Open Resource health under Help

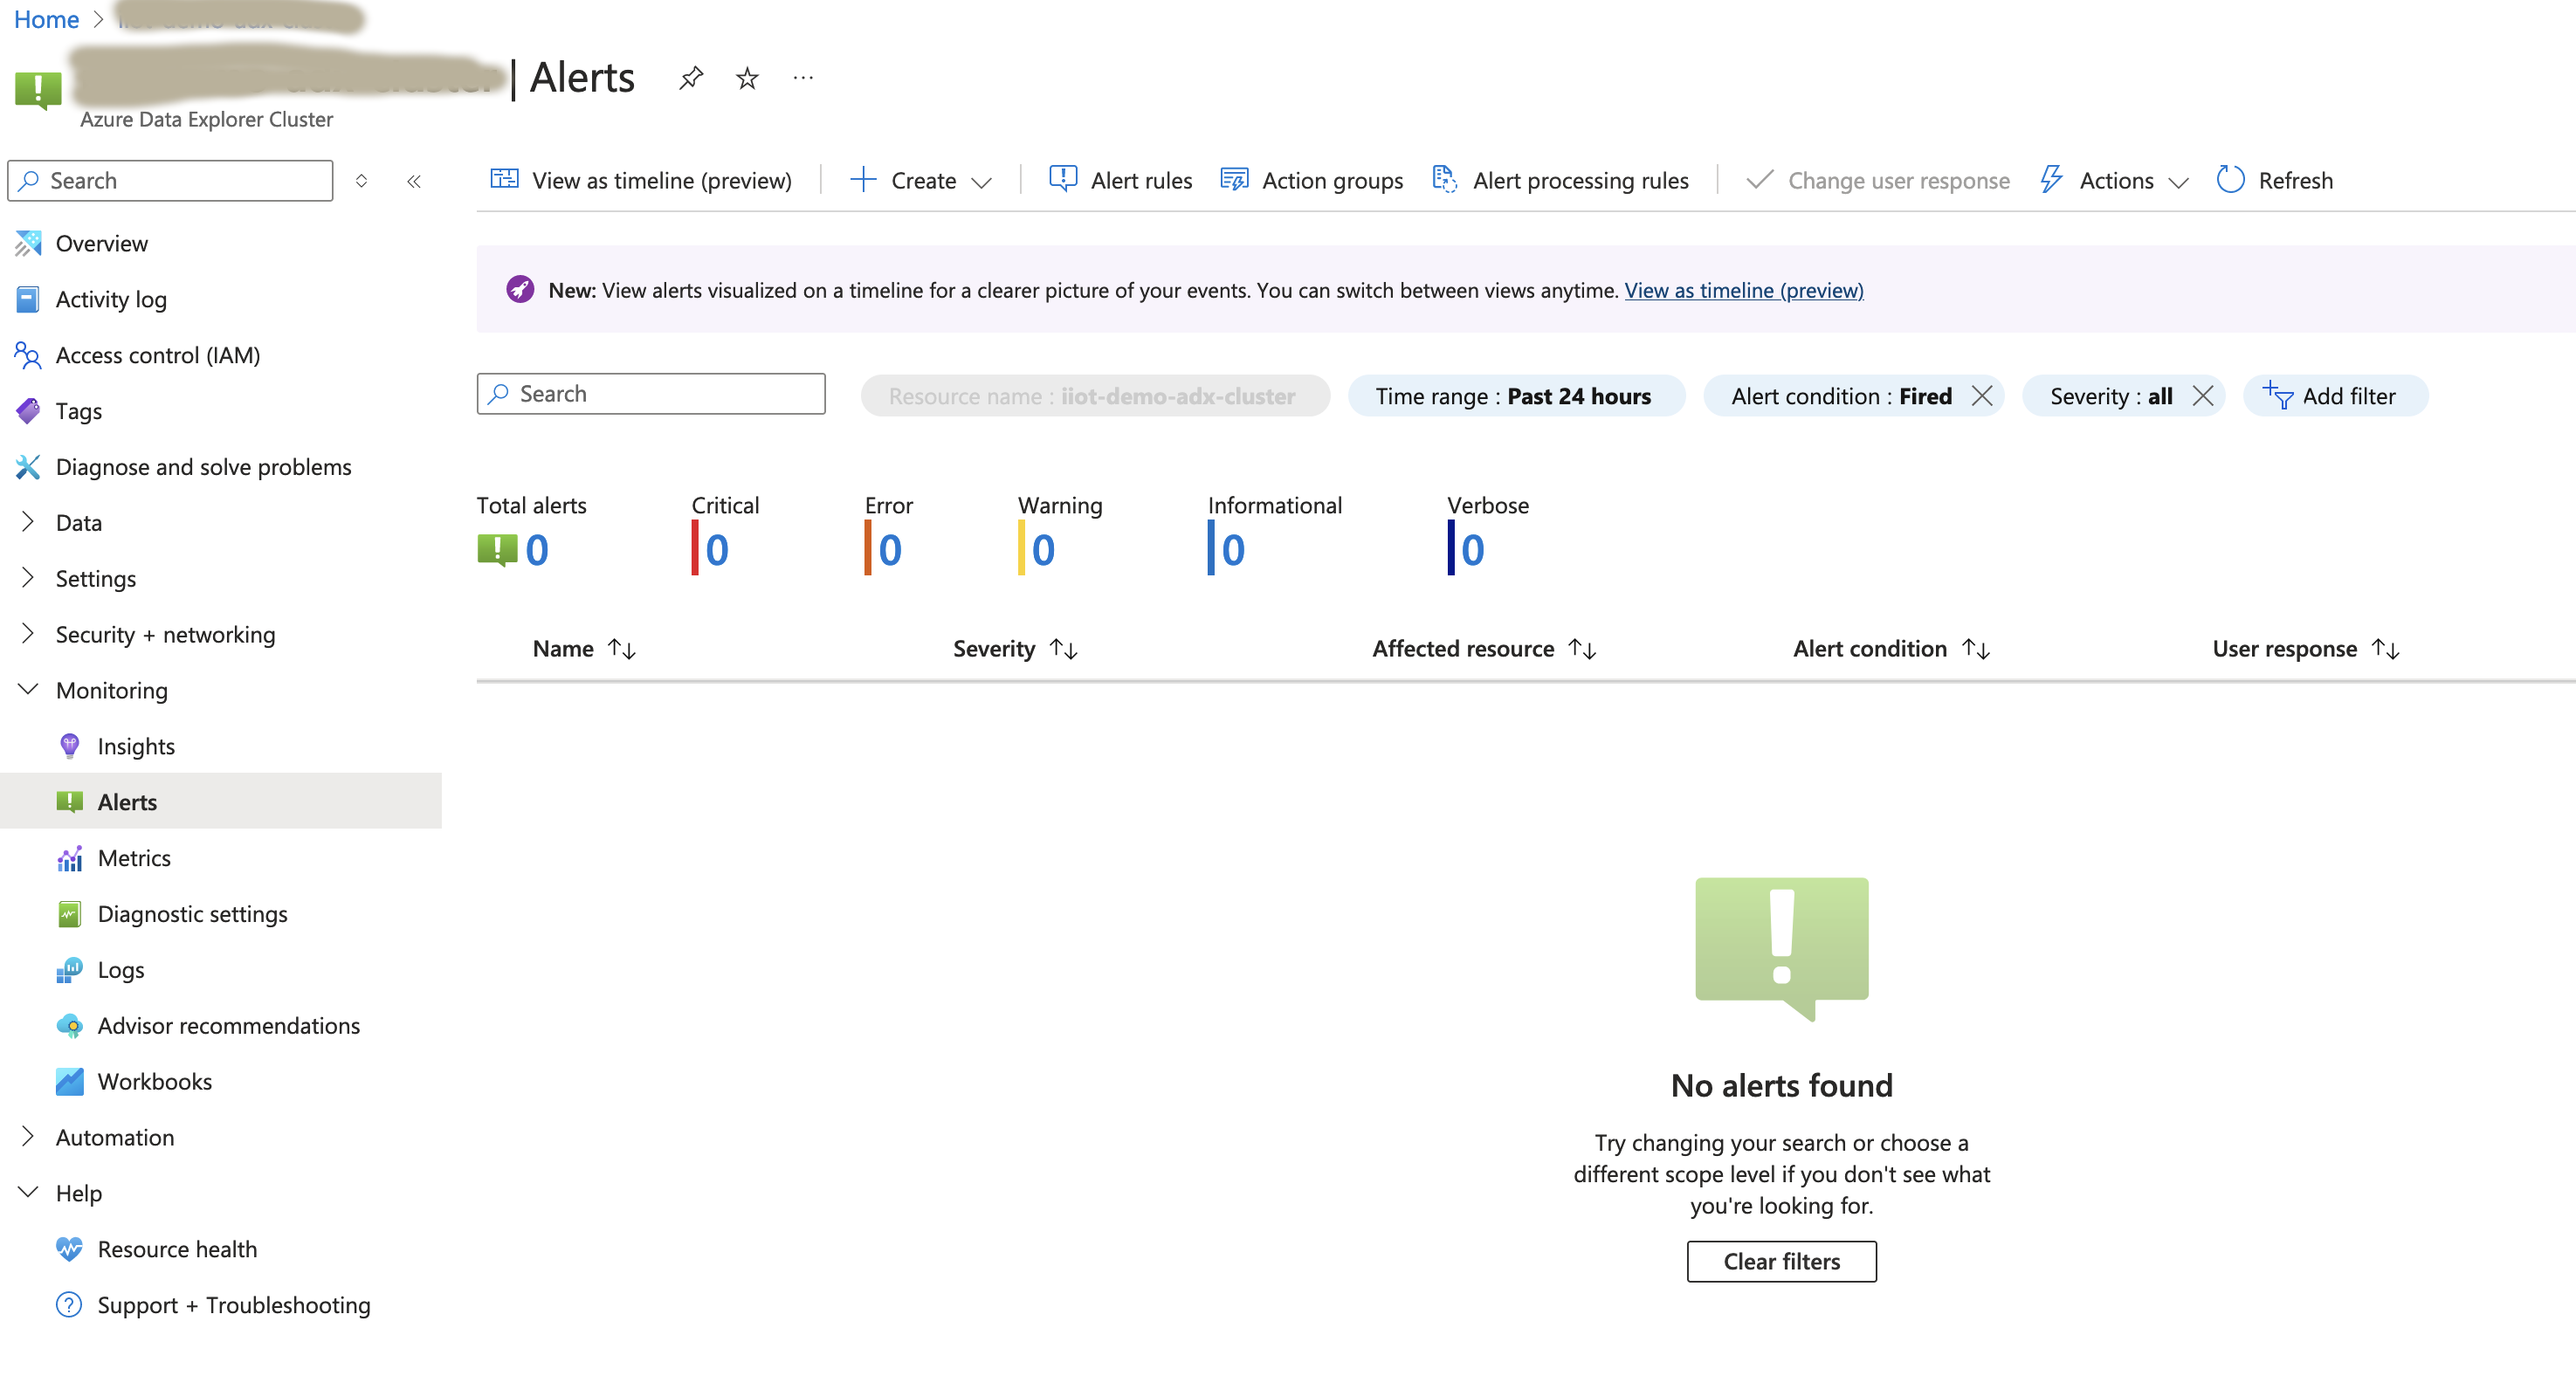[x=177, y=1249]
